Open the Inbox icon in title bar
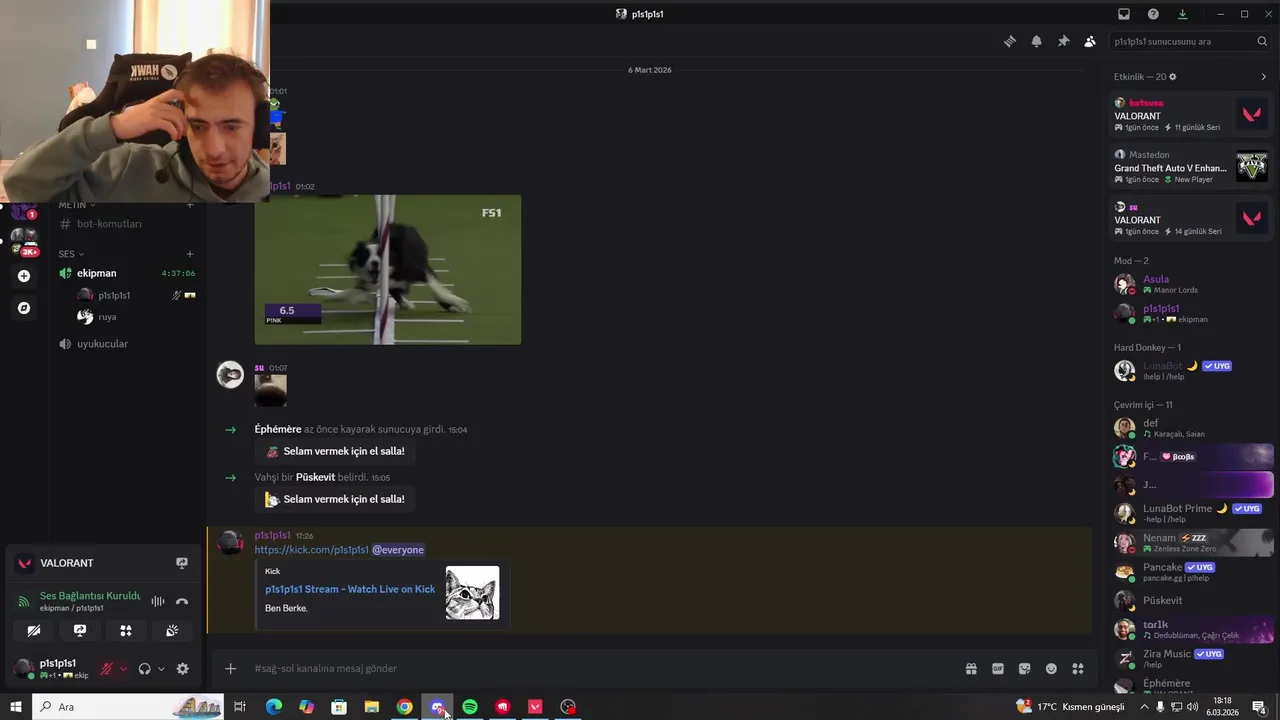The height and width of the screenshot is (720, 1280). (1124, 14)
